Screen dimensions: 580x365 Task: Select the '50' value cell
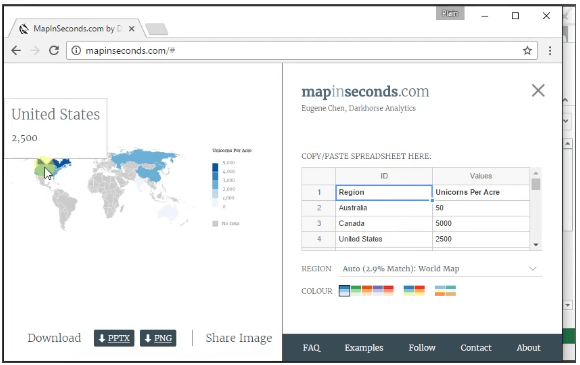[x=481, y=208]
